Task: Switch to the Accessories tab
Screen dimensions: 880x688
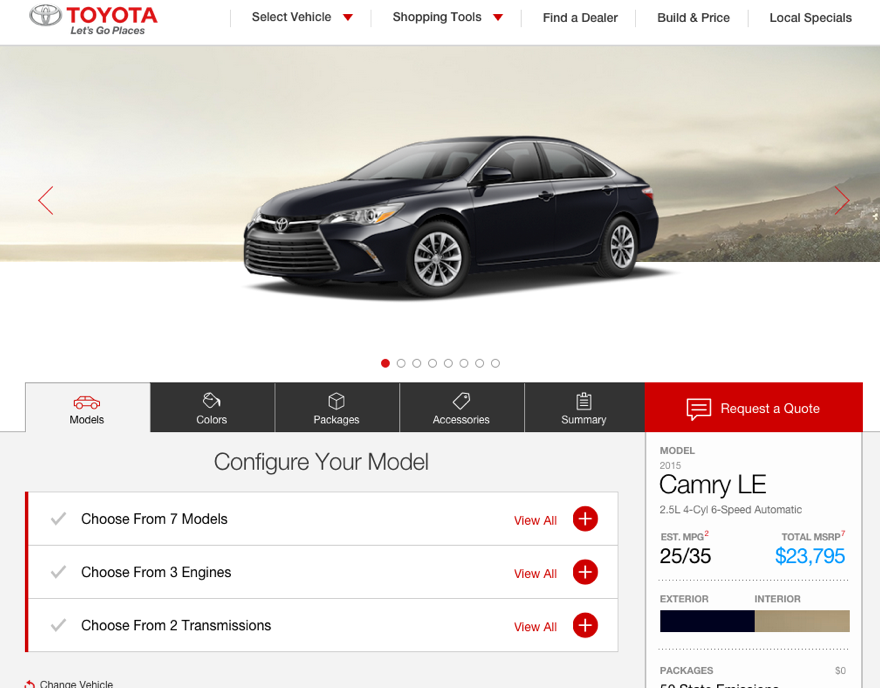Action: [461, 408]
